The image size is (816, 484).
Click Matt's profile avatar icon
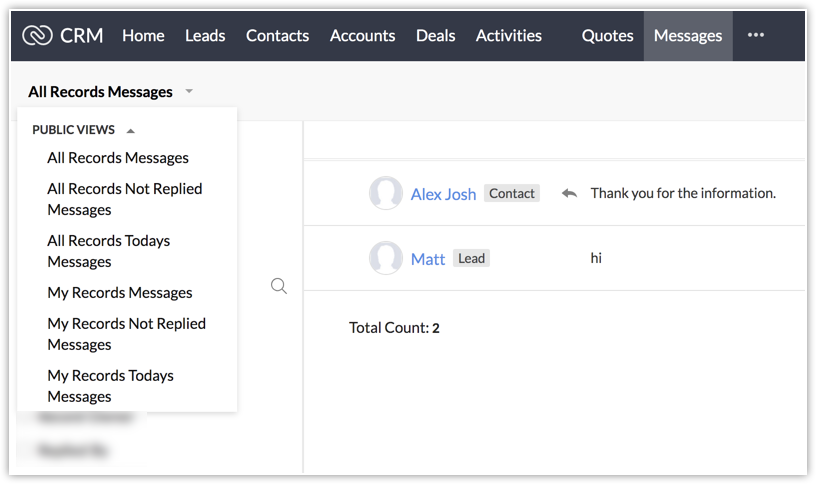386,259
